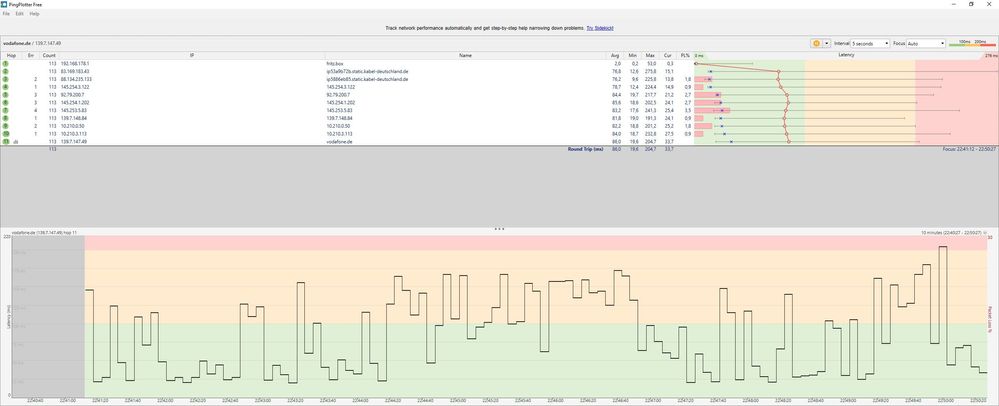Select IP 192.168.178.1 row
This screenshot has width=999, height=406.
[x=75, y=64]
